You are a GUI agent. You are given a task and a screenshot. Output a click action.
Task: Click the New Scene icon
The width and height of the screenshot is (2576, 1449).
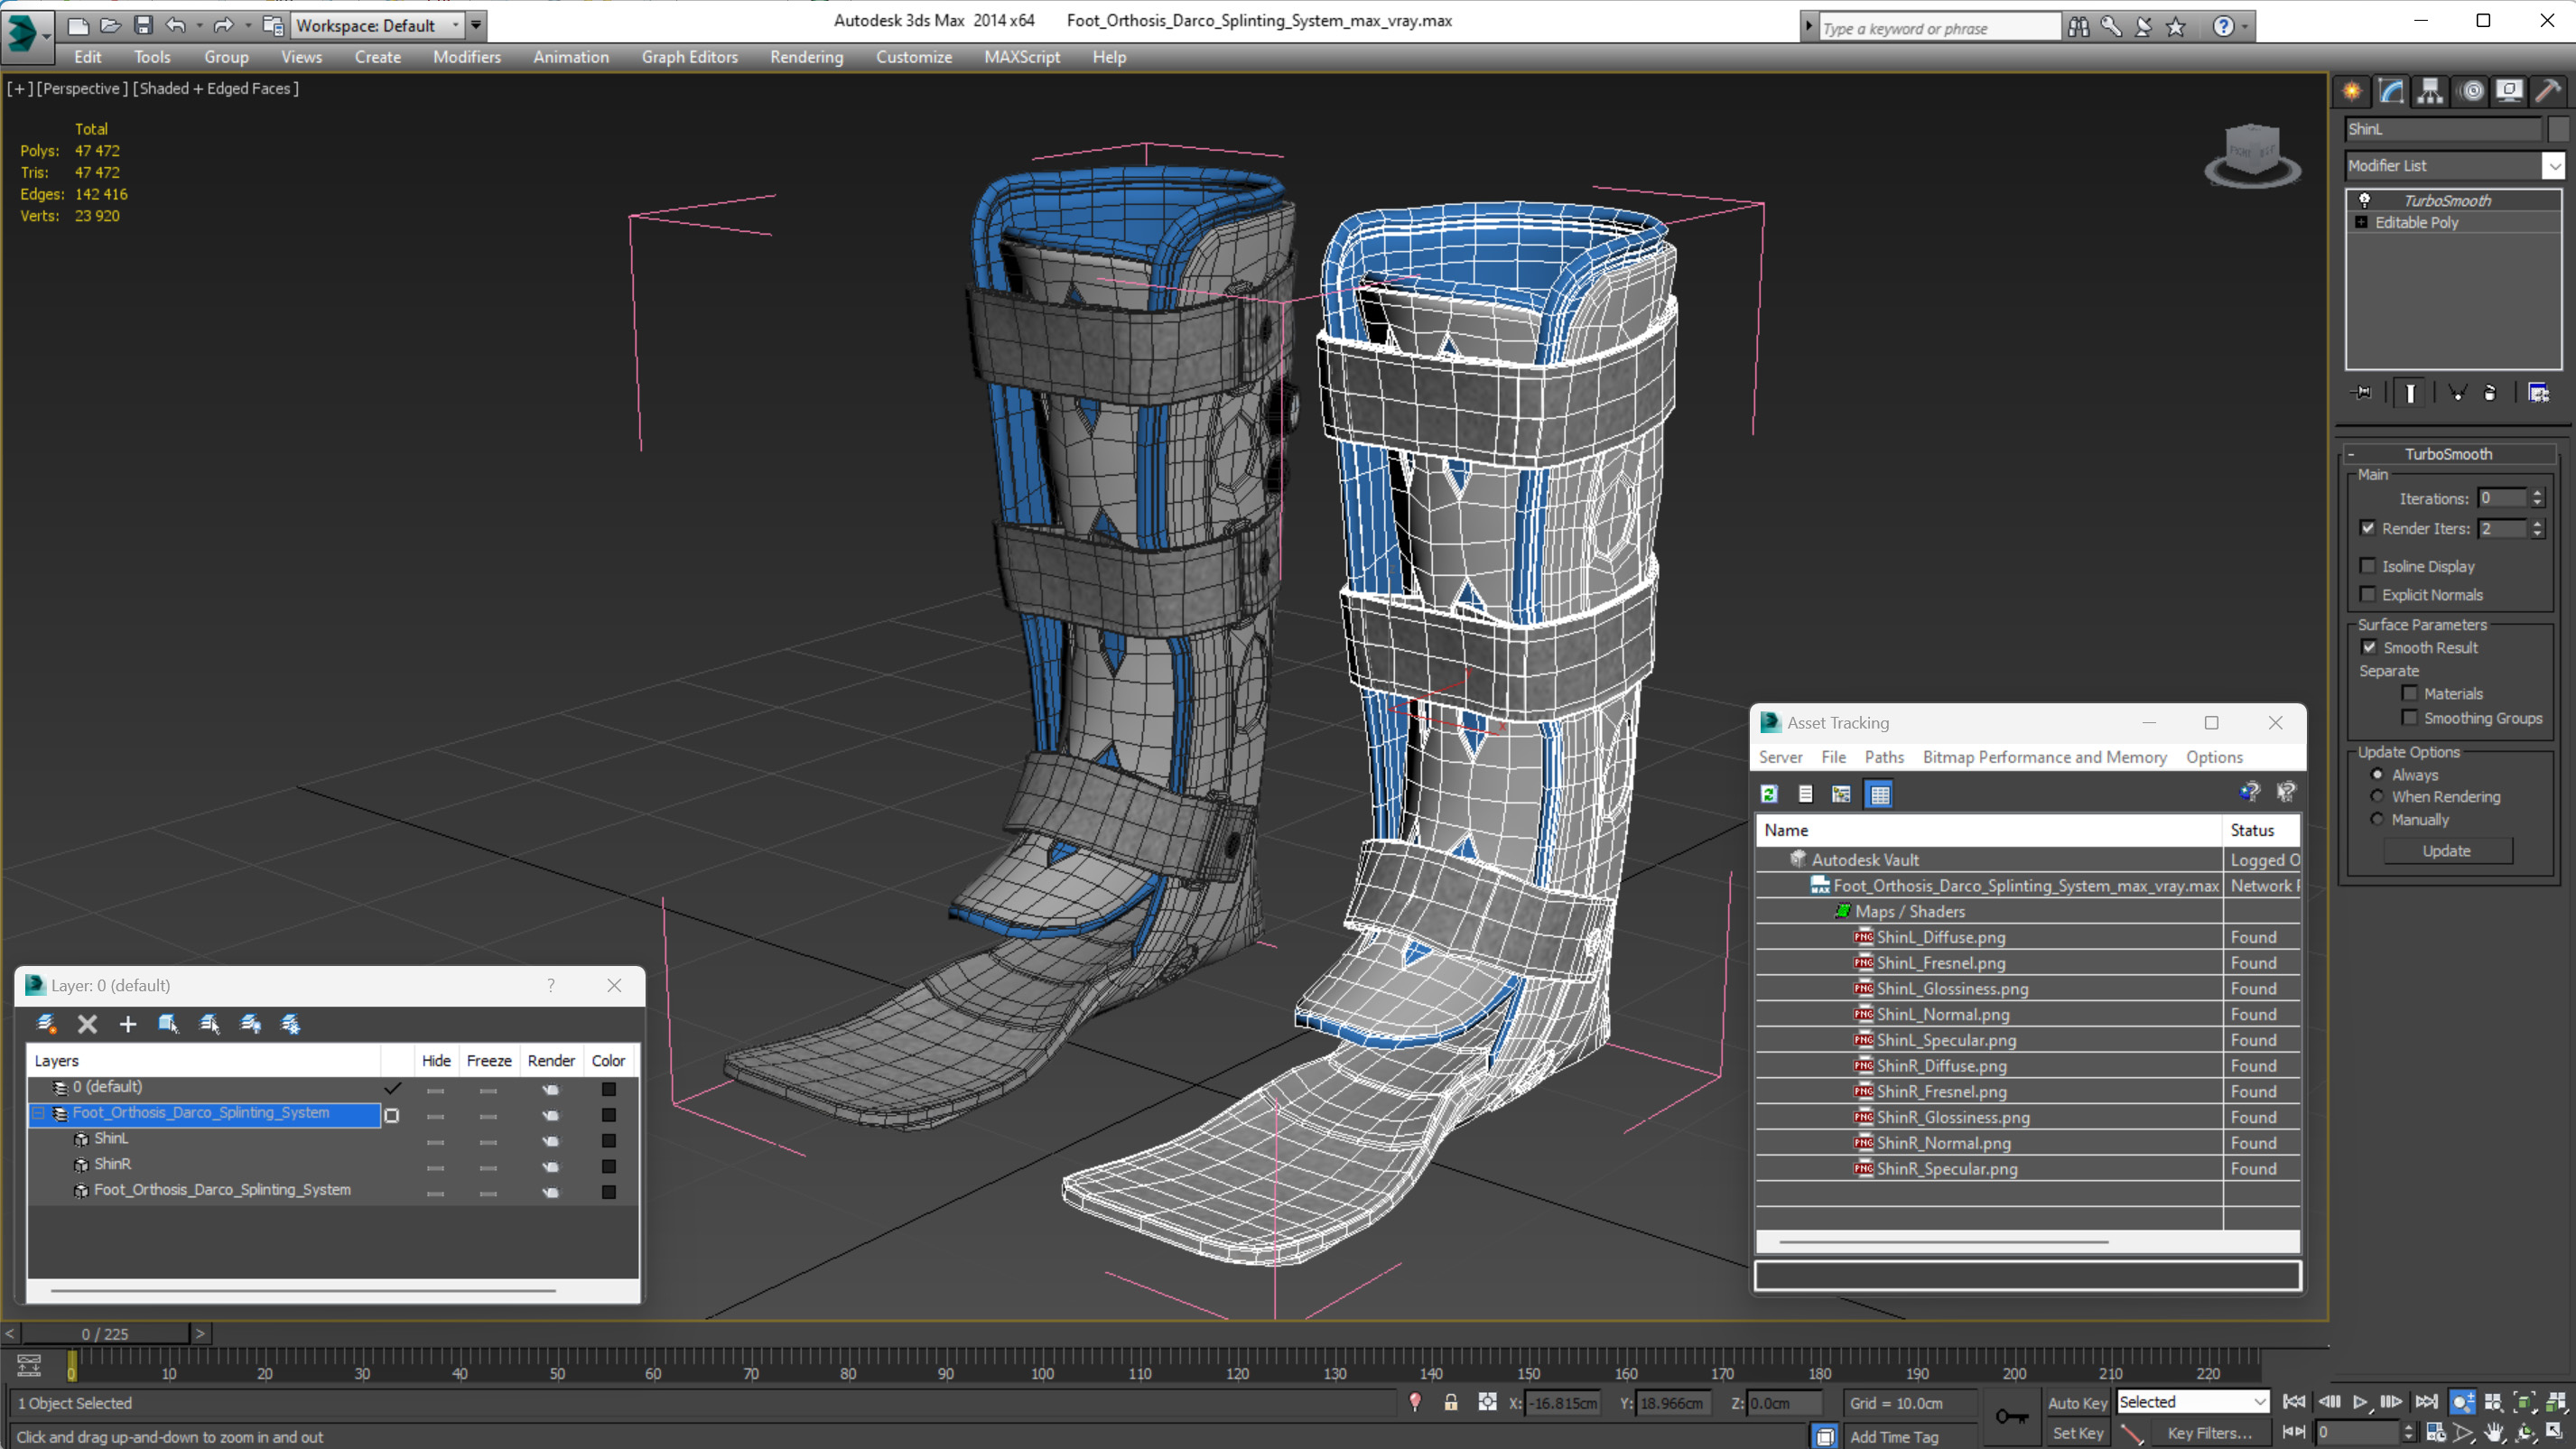point(78,25)
